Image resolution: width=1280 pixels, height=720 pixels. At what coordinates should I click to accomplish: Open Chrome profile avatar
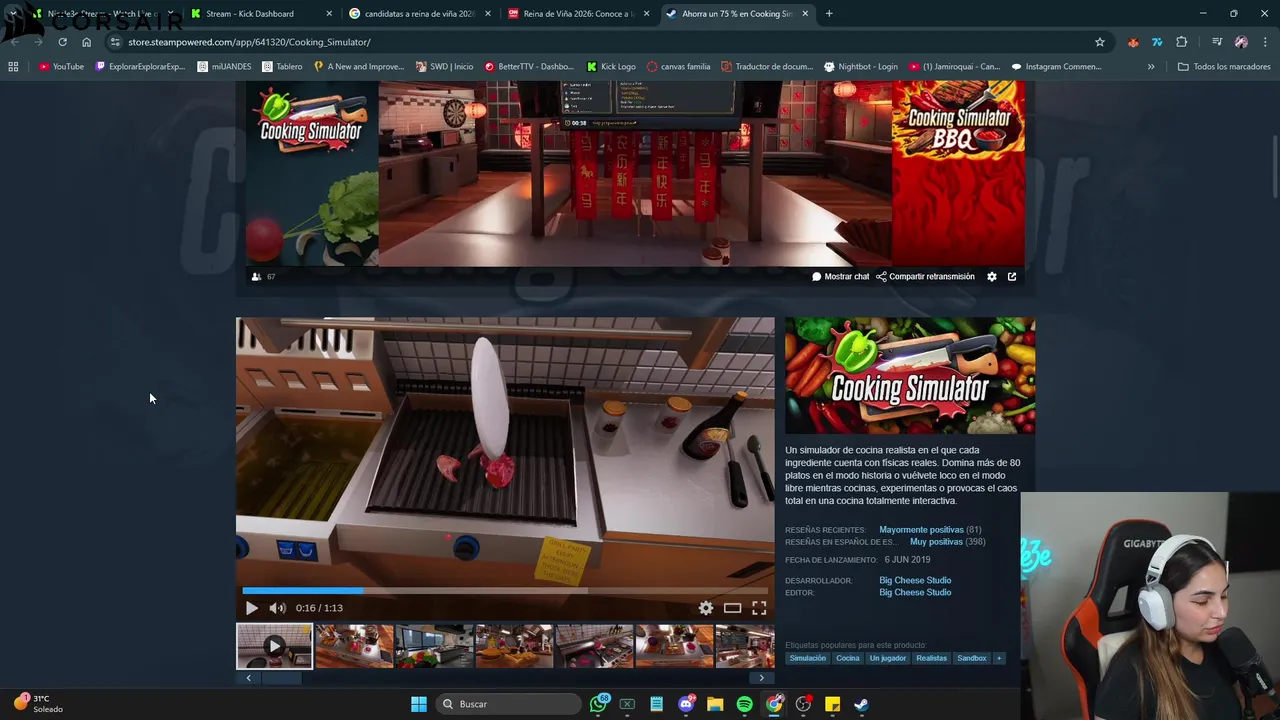point(1241,42)
